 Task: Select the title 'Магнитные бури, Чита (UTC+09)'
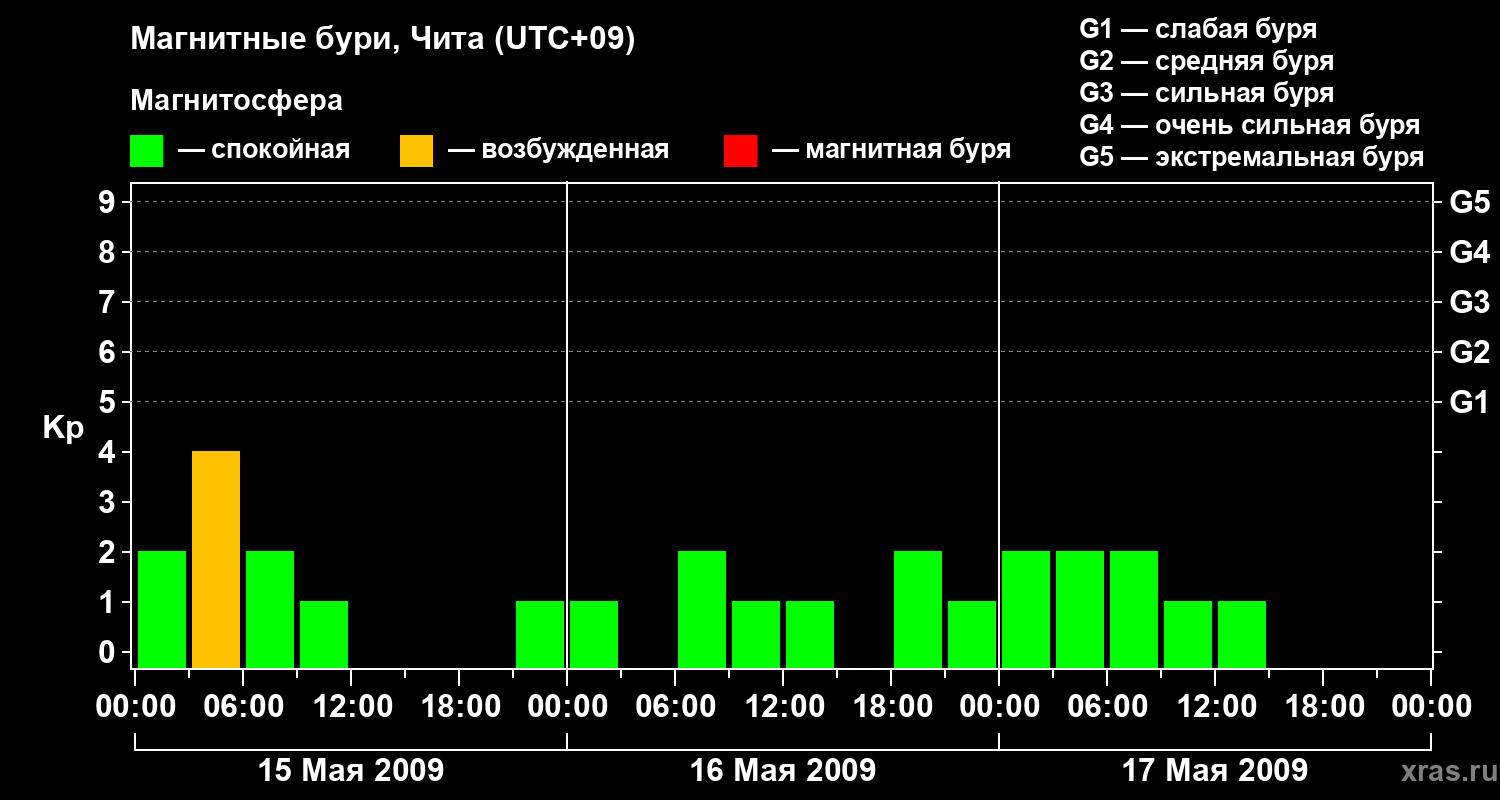click(x=383, y=40)
